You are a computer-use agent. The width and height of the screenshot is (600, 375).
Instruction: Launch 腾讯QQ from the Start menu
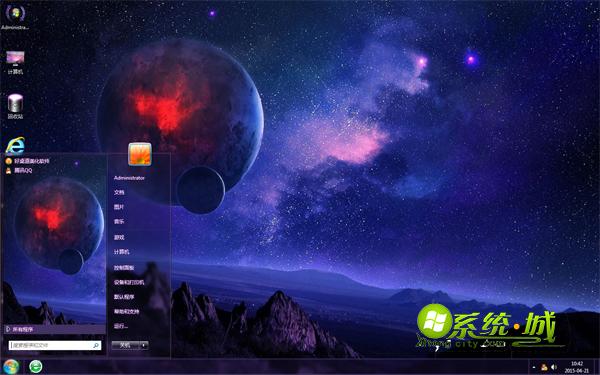[19, 171]
